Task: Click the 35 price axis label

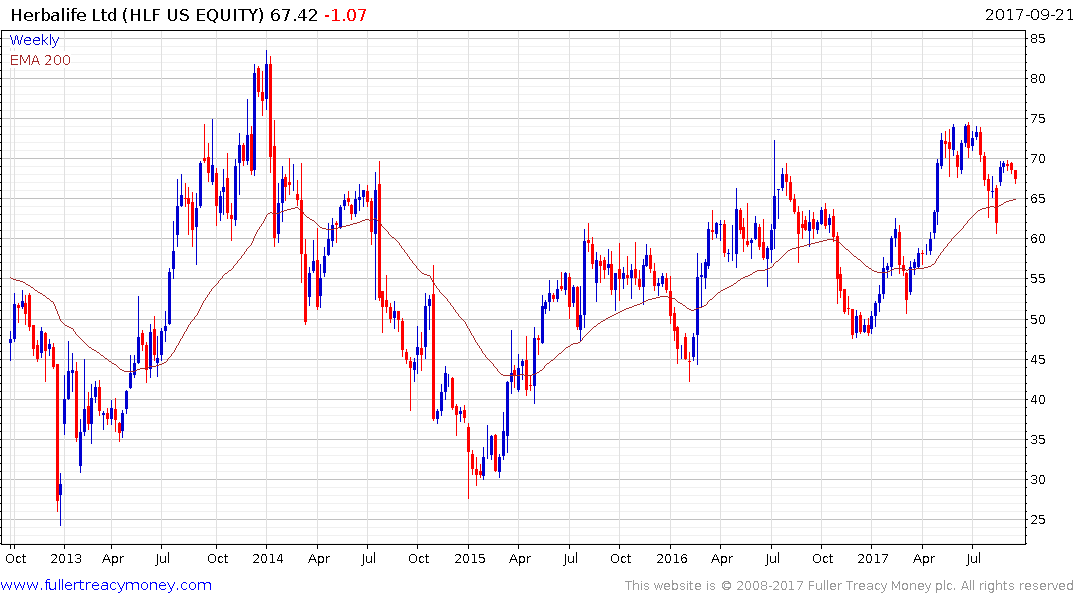Action: point(1038,440)
